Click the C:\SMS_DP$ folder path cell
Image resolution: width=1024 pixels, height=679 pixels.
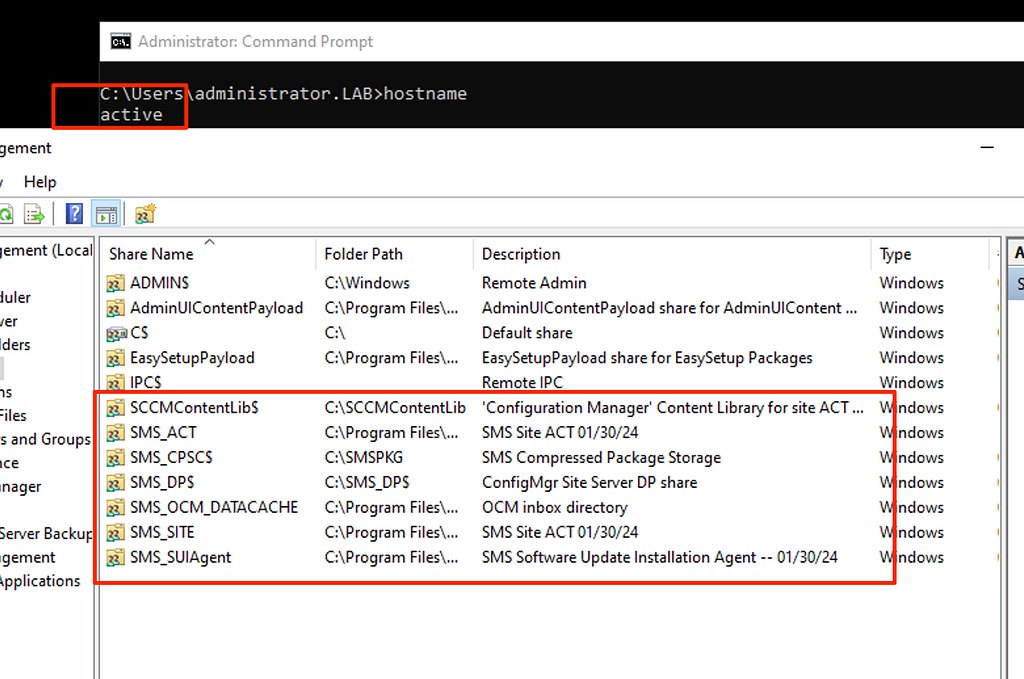(366, 482)
